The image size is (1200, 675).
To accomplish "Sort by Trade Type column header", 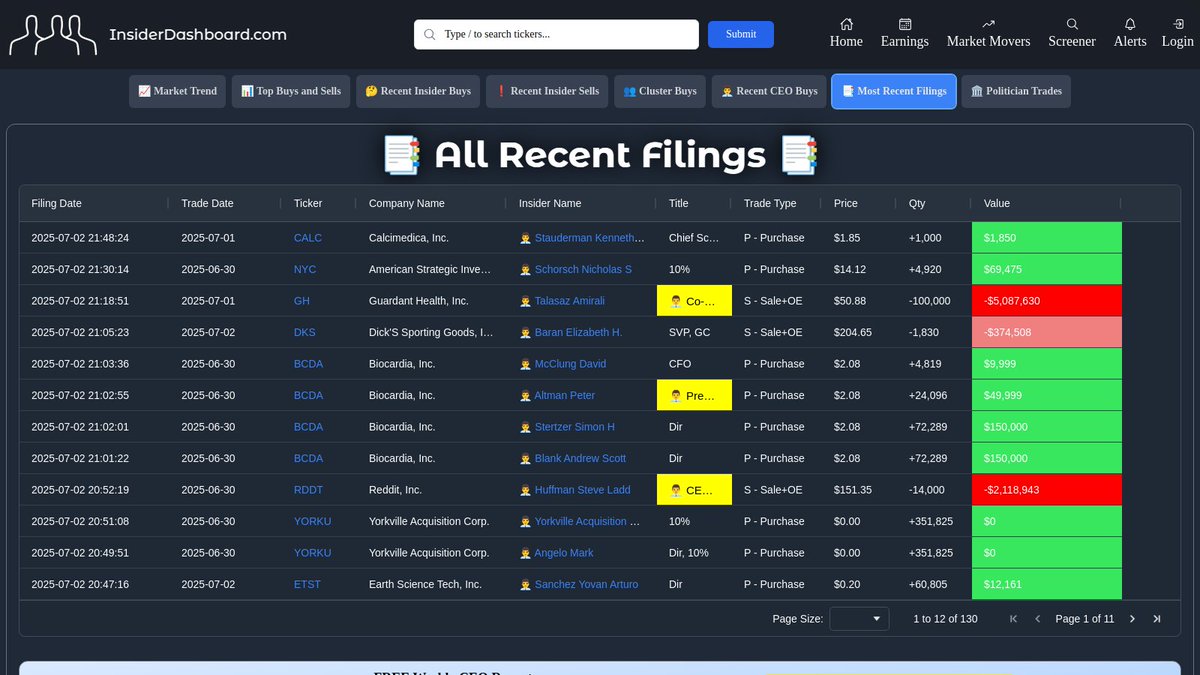I will coord(770,203).
